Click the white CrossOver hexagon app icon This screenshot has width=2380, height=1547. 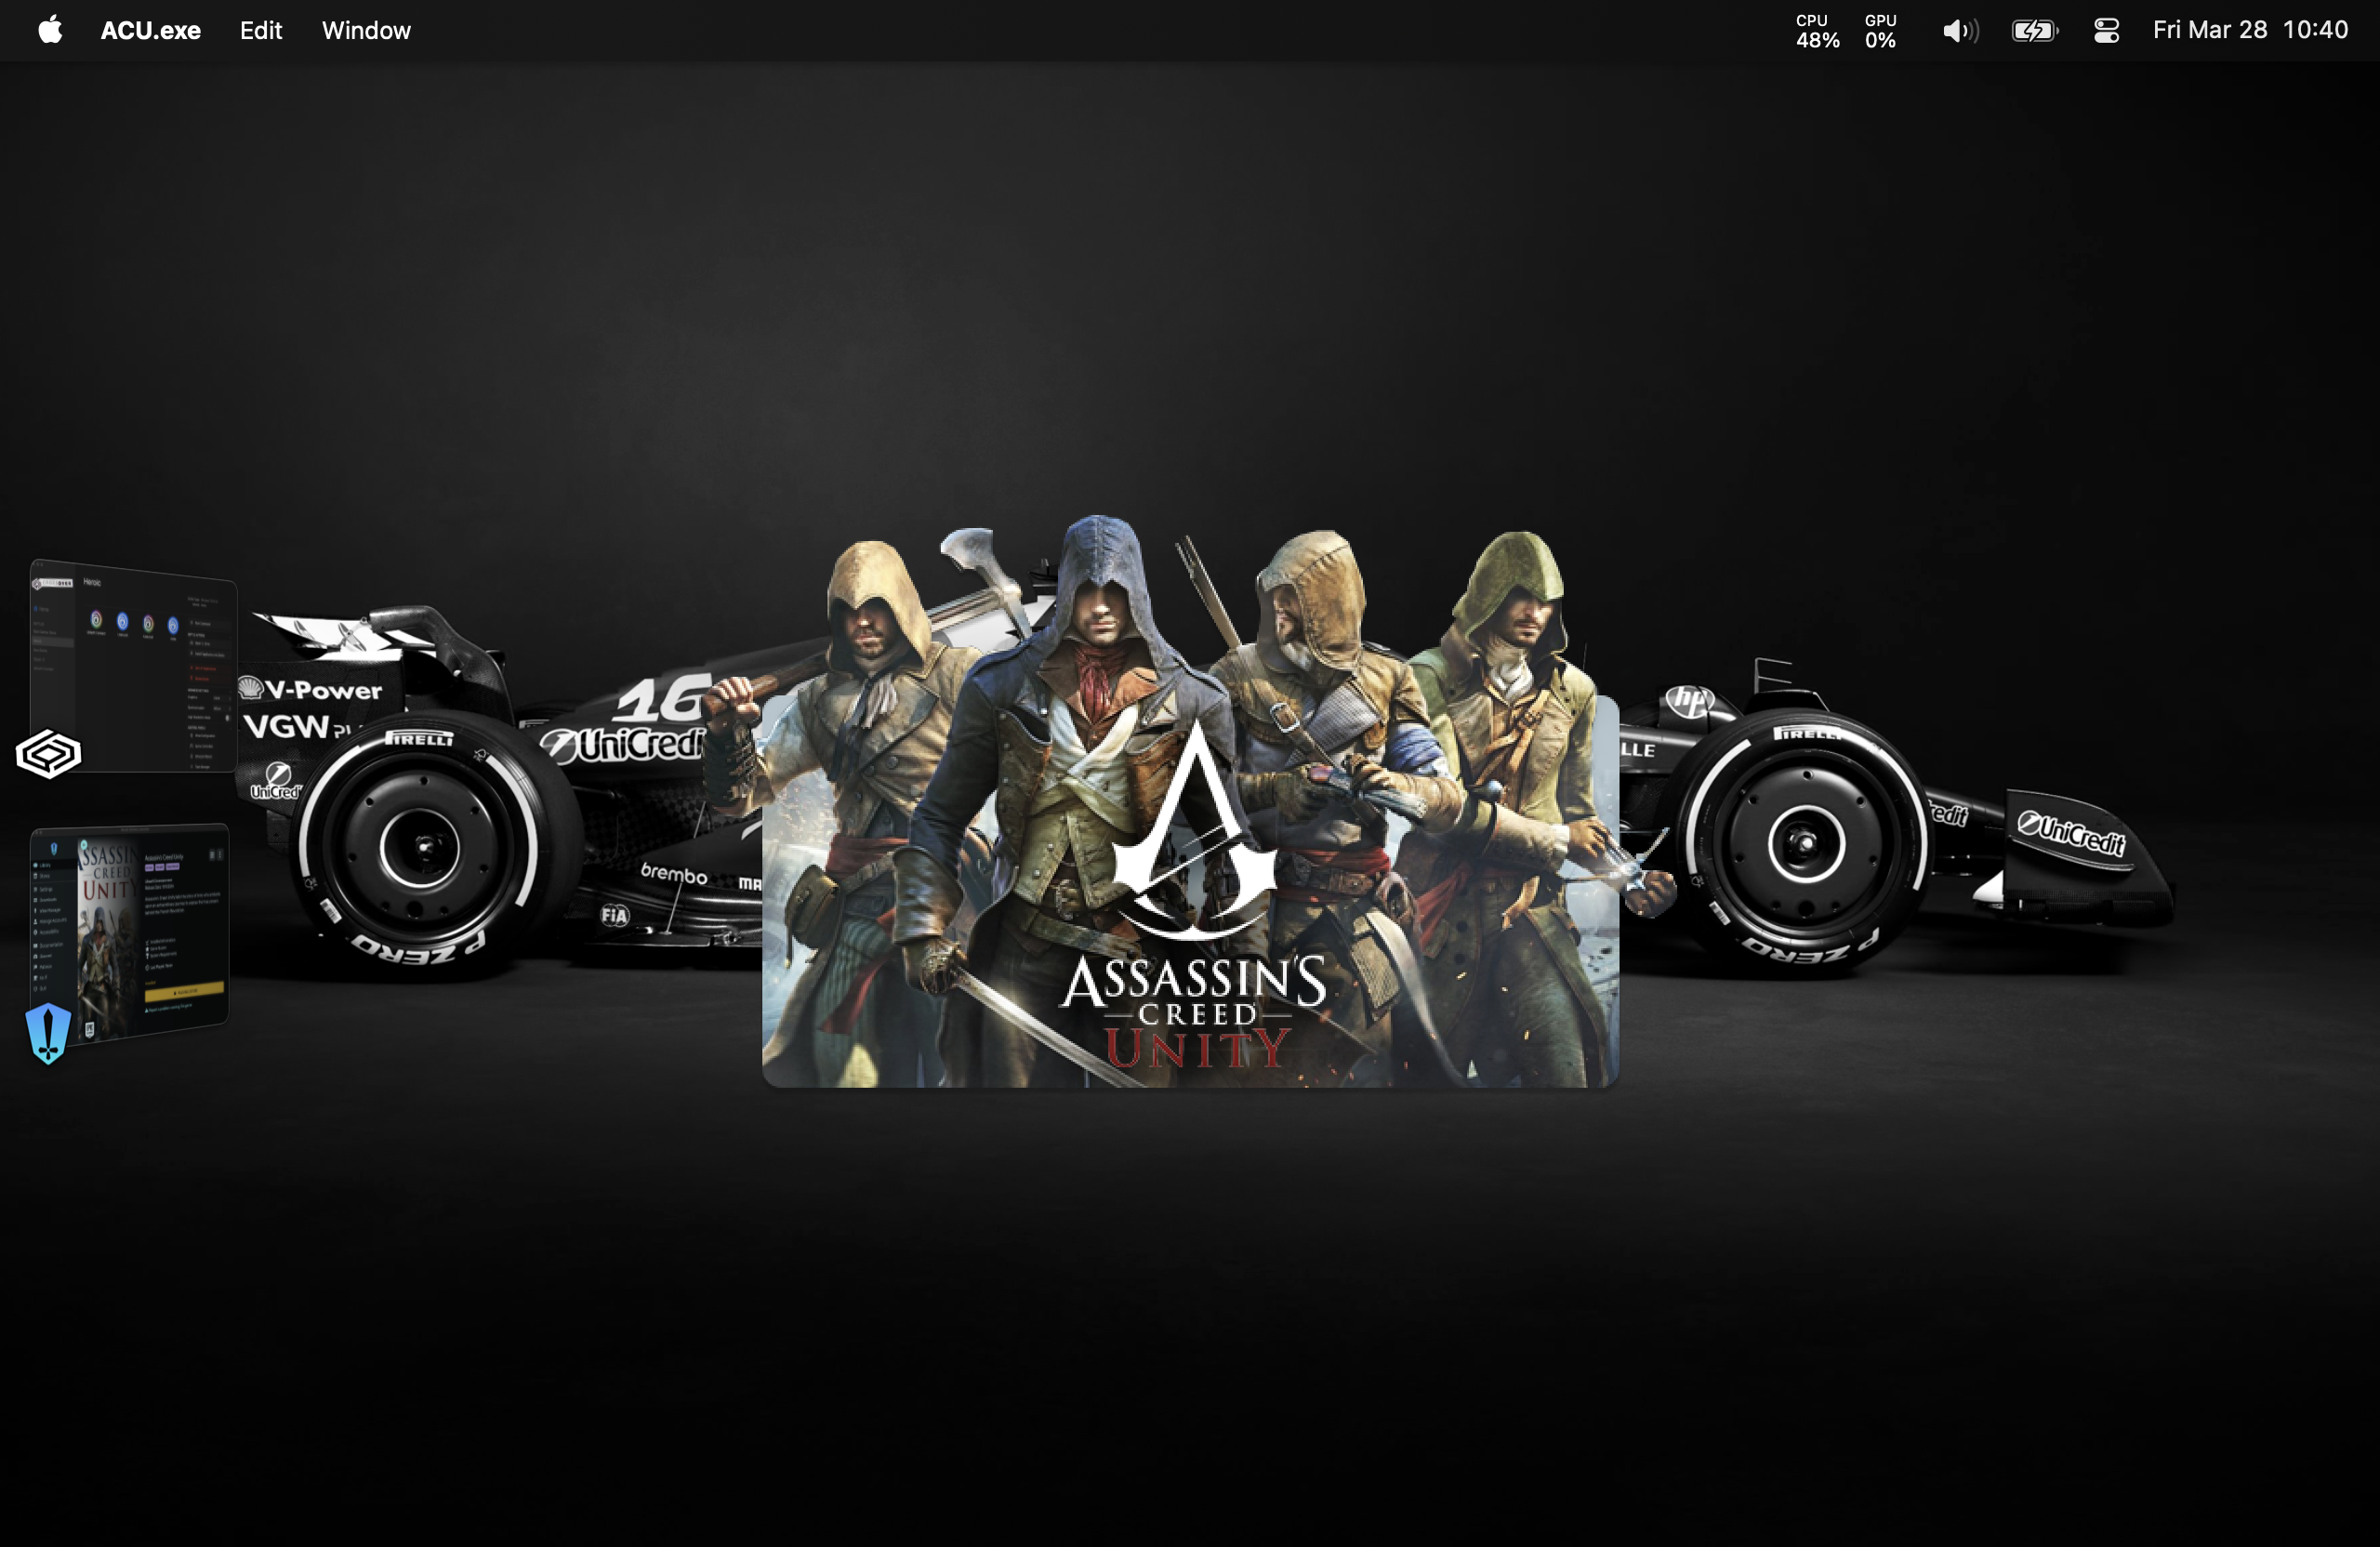[48, 754]
